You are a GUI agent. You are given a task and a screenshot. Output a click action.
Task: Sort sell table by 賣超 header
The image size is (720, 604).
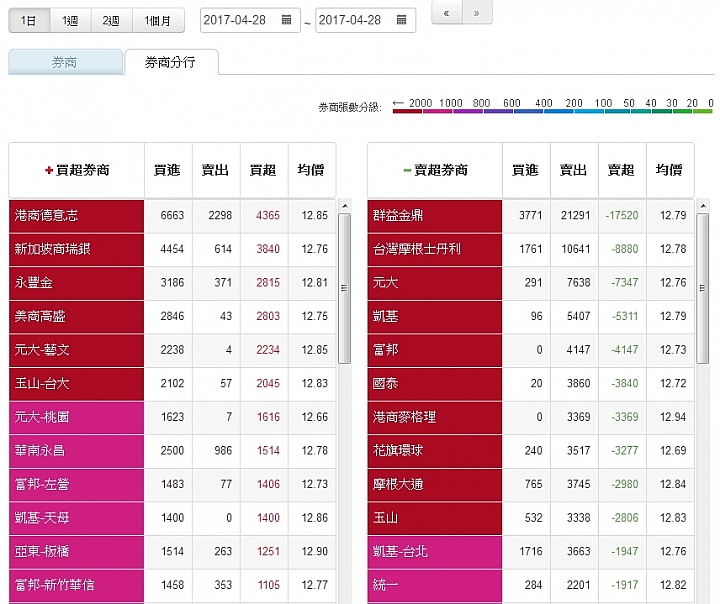pos(622,170)
